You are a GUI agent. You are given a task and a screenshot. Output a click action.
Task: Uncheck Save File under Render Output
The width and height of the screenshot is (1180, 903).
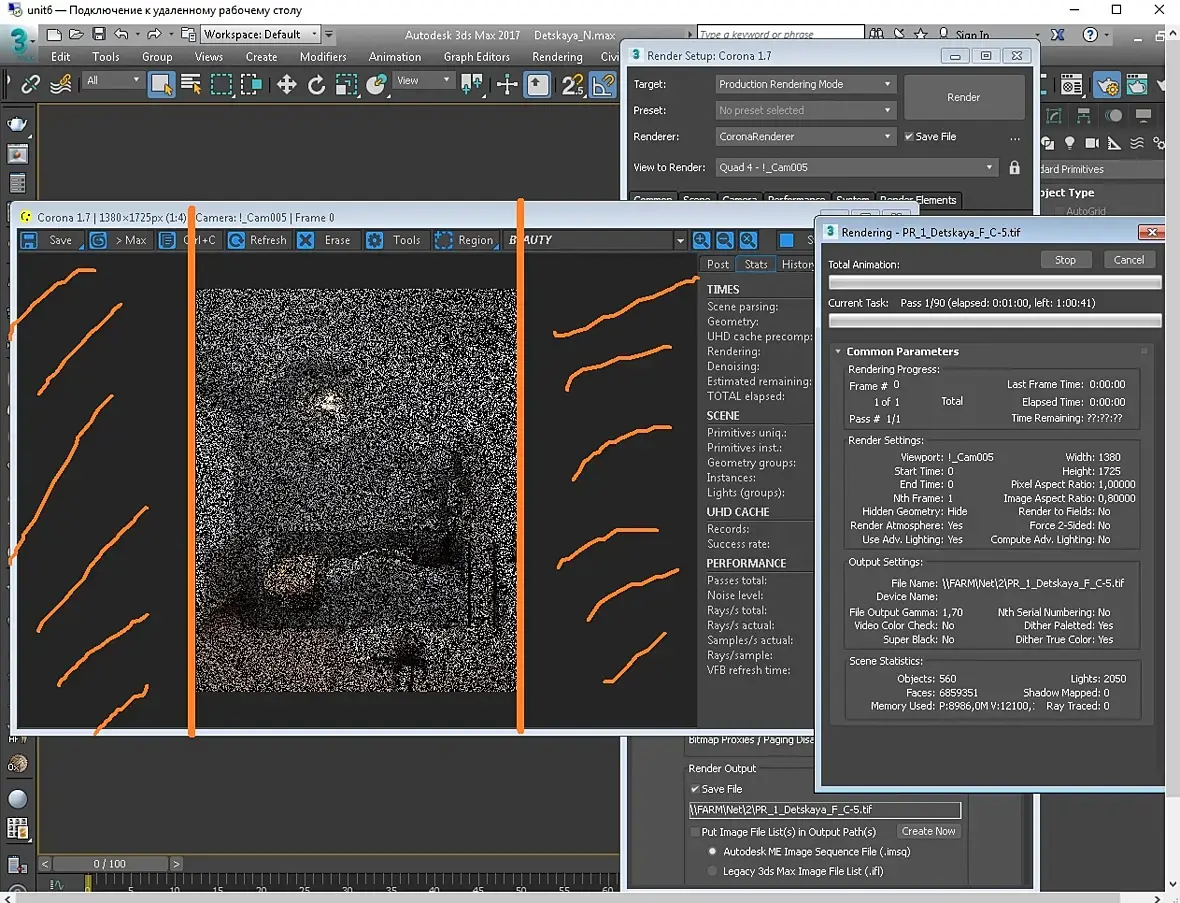696,789
